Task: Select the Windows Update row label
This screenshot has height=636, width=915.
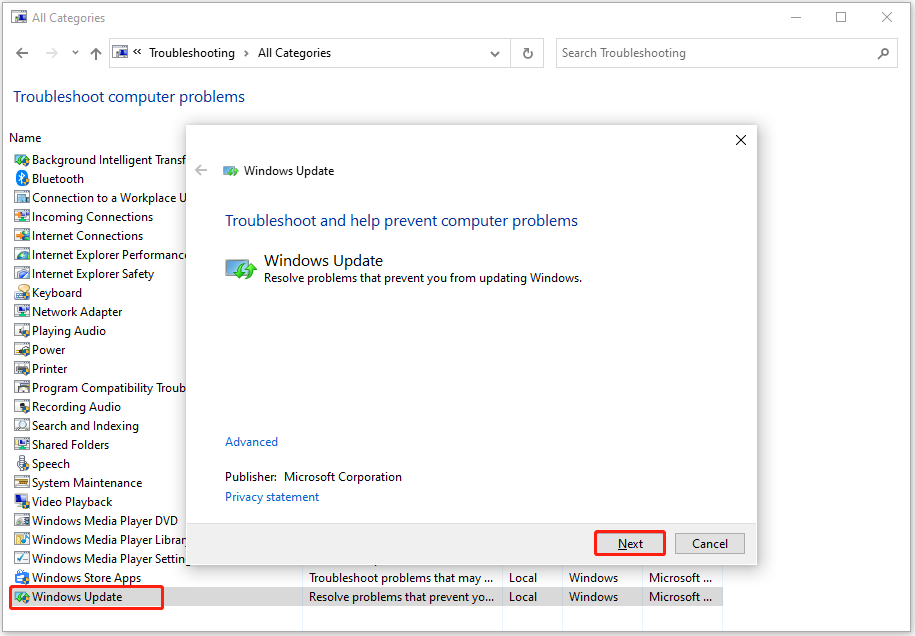Action: (x=77, y=597)
